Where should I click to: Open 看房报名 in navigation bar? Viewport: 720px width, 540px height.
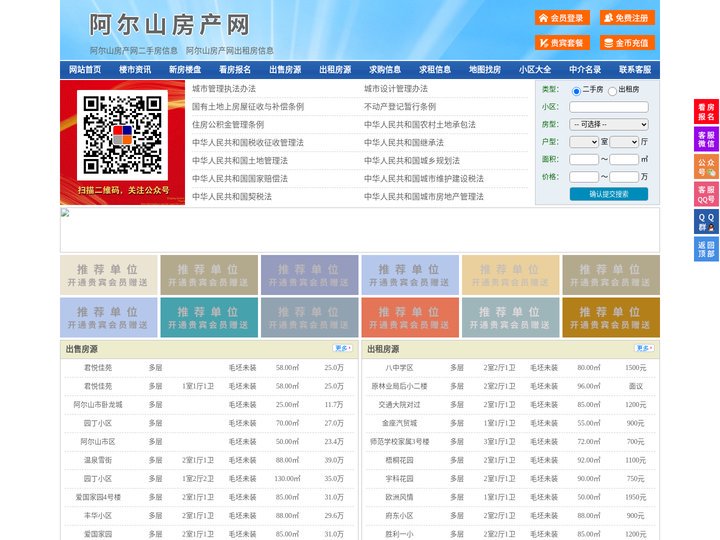(235, 70)
